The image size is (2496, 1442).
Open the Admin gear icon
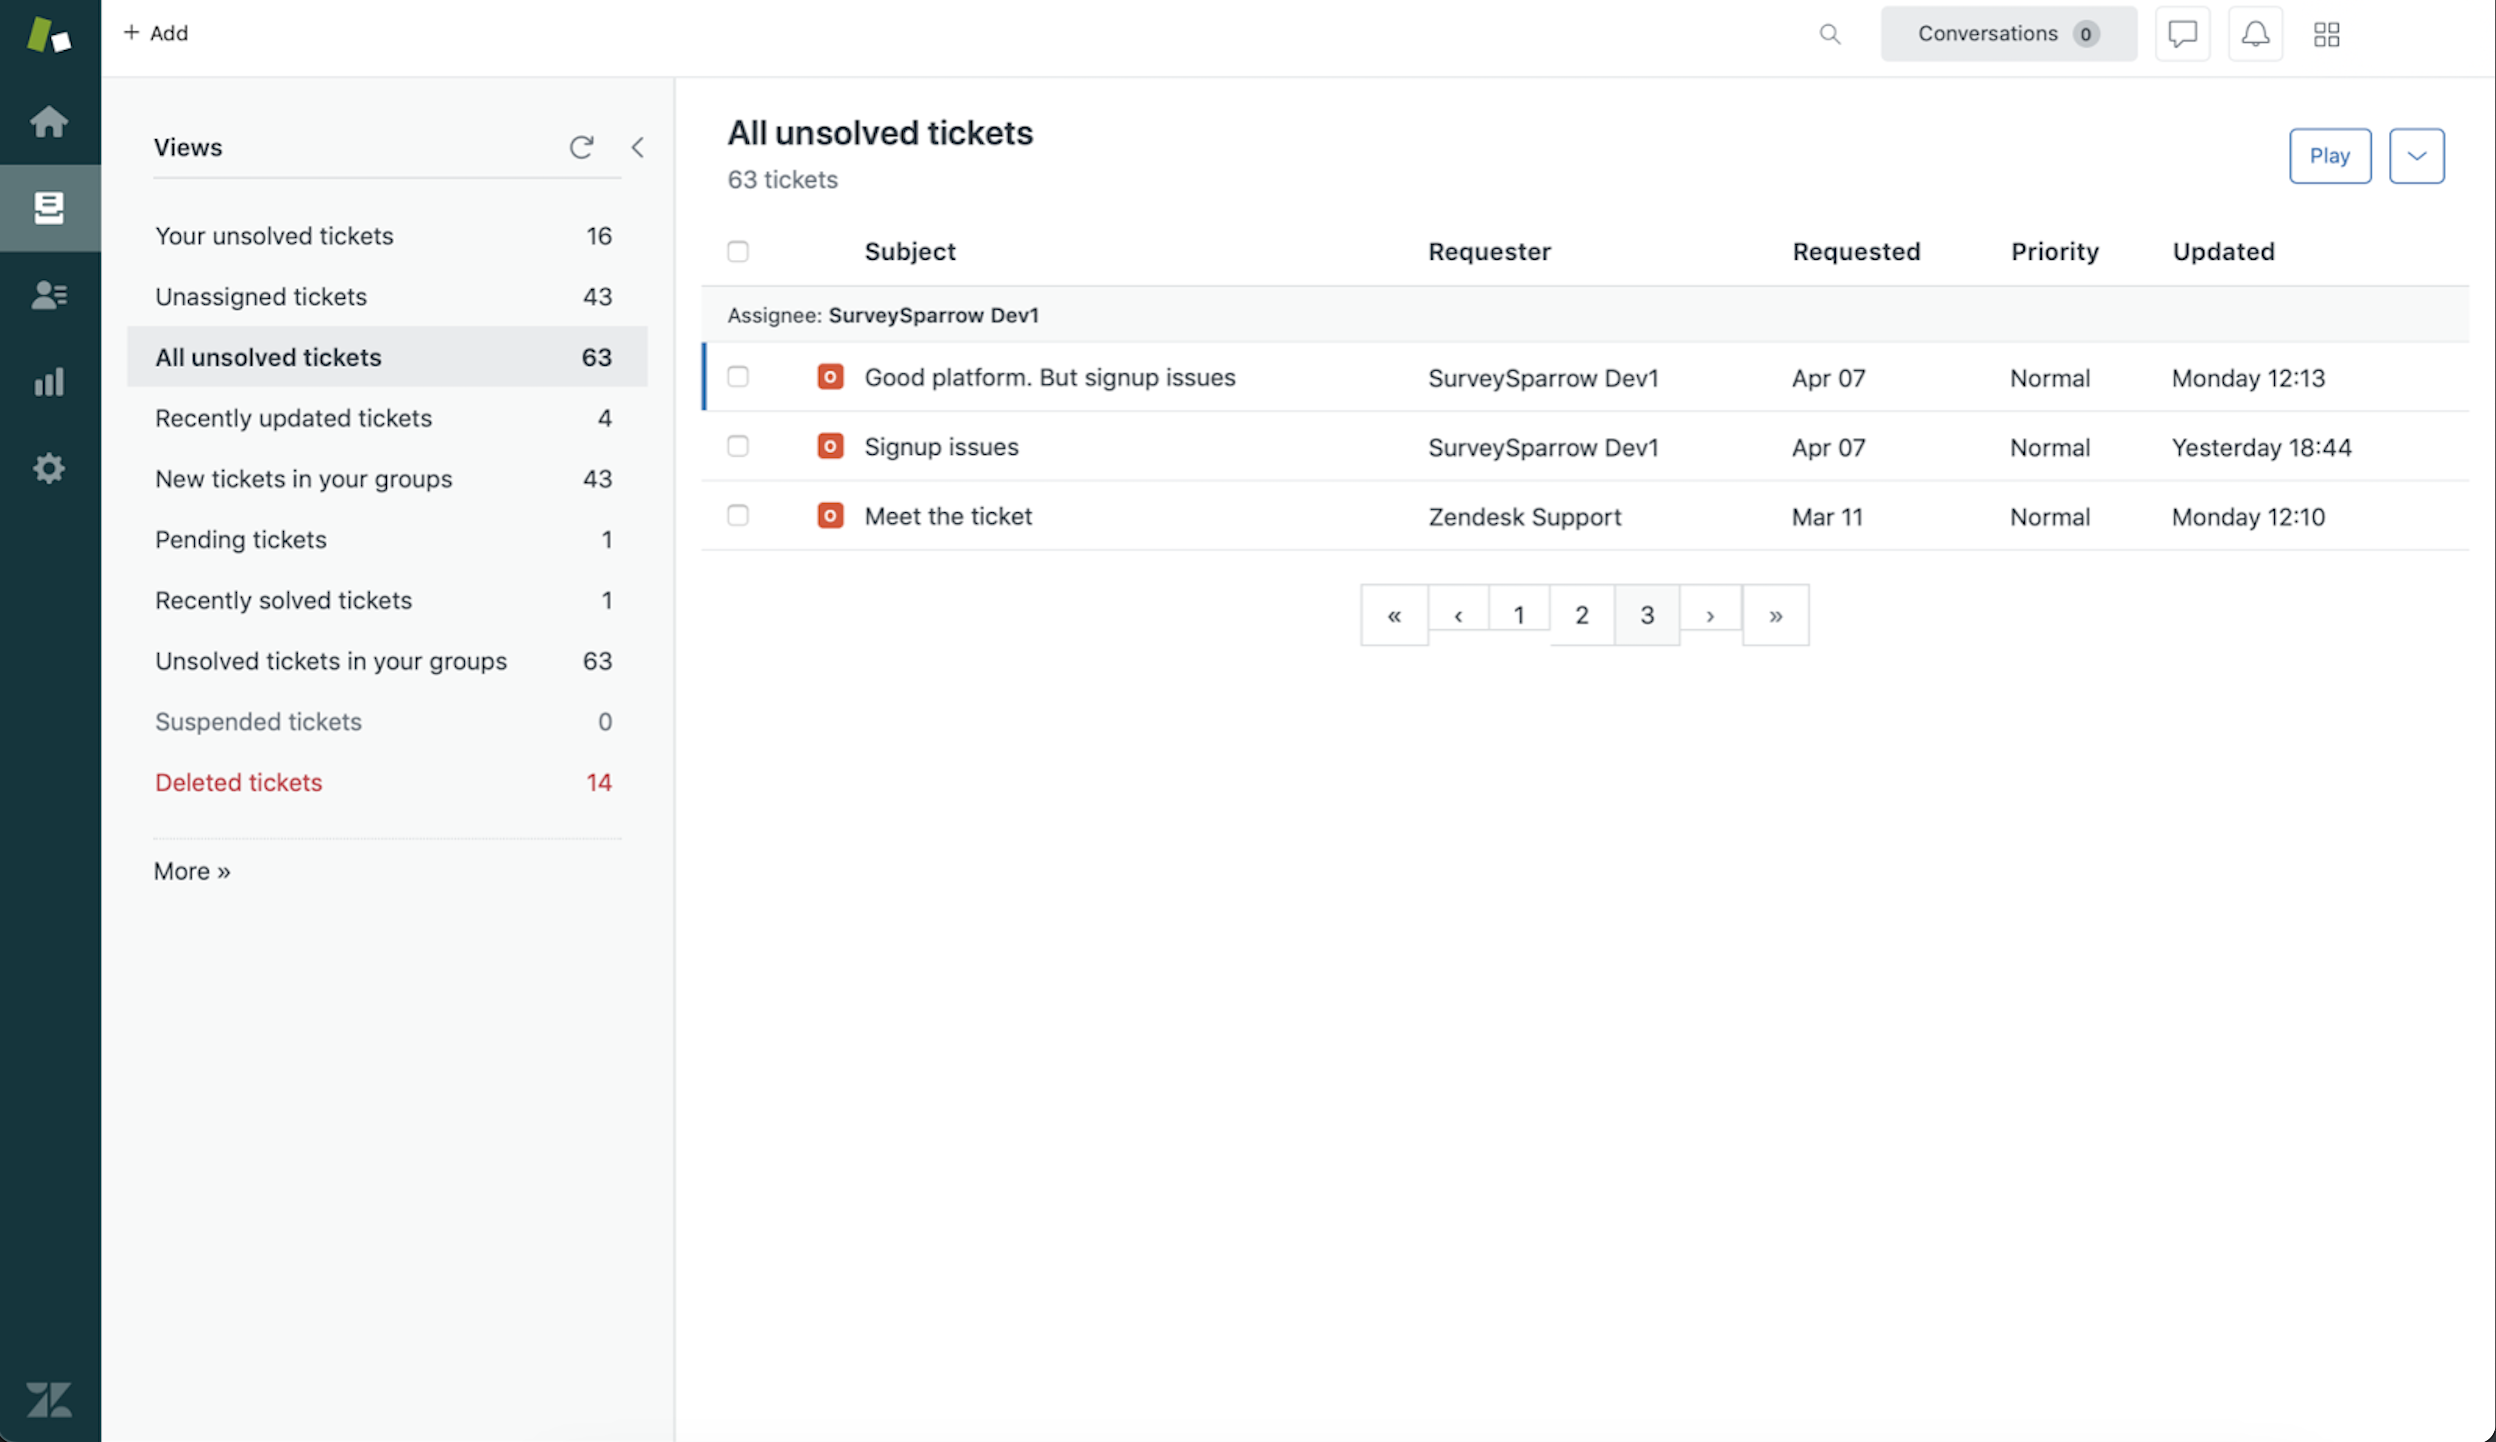coord(48,468)
